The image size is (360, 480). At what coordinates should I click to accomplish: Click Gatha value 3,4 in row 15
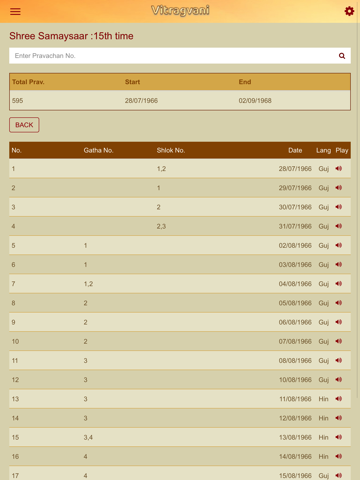point(88,437)
